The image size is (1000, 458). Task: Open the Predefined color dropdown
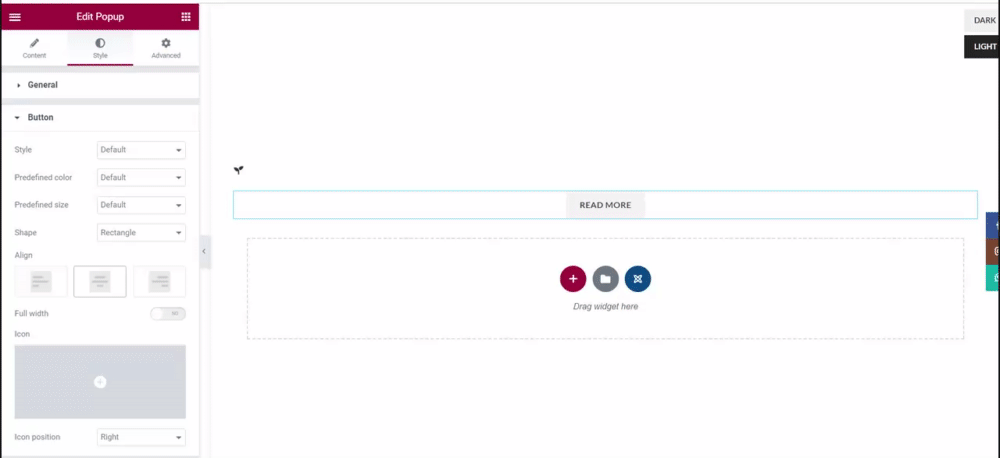(141, 177)
